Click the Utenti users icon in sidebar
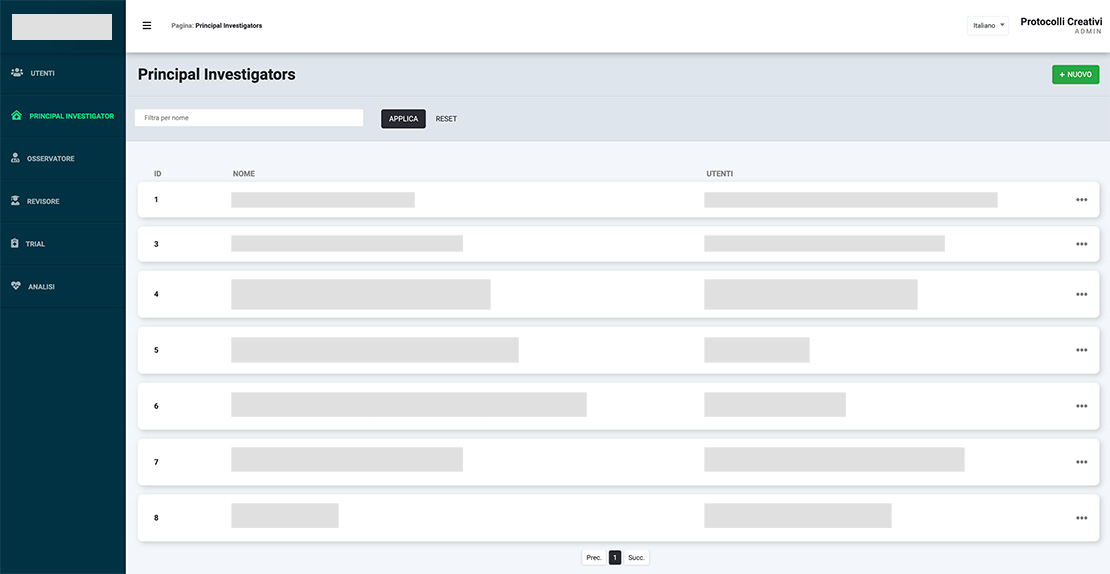The height and width of the screenshot is (574, 1110). pos(17,73)
